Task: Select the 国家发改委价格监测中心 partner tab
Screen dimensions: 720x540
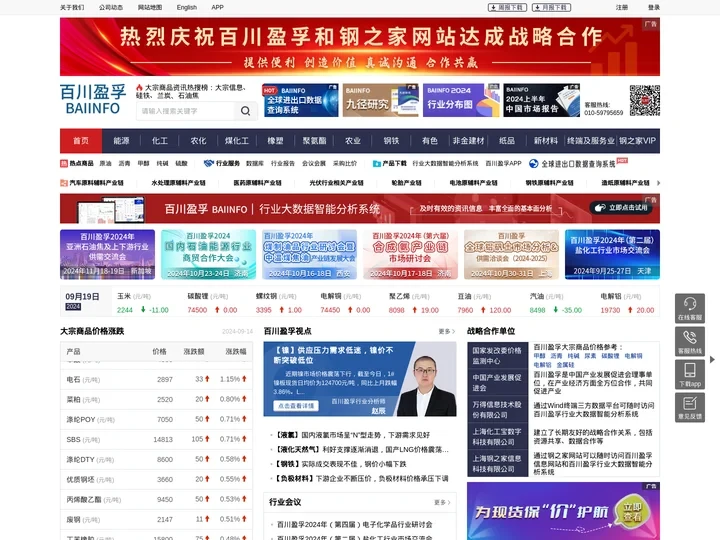Action: coord(497,355)
